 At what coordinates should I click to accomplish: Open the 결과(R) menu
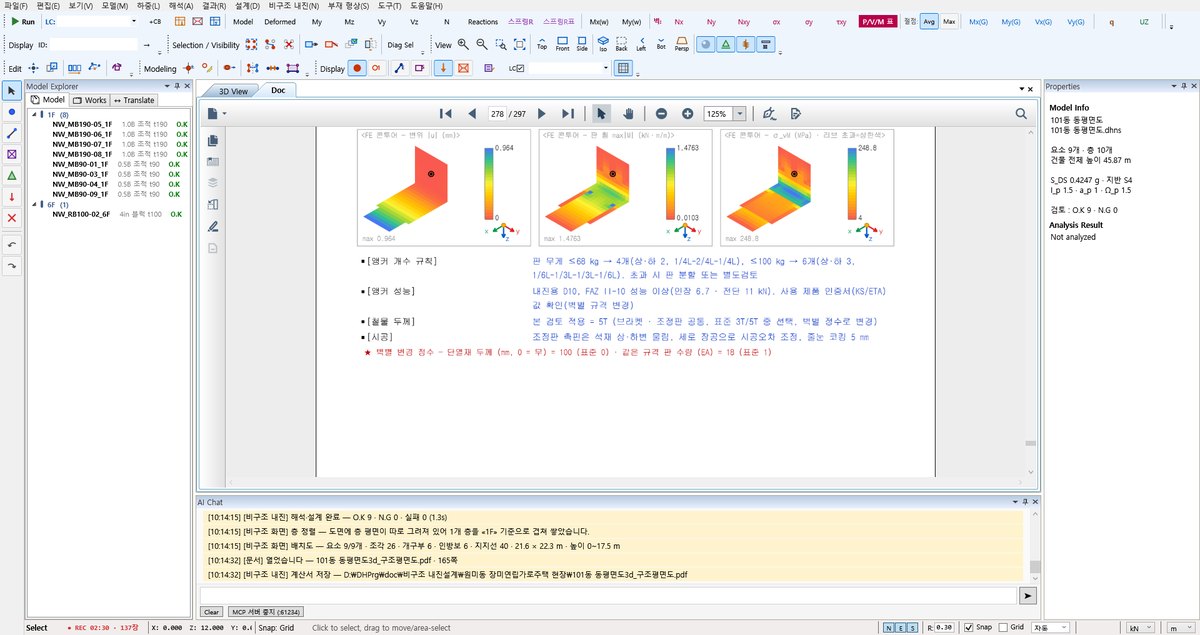pyautogui.click(x=212, y=6)
